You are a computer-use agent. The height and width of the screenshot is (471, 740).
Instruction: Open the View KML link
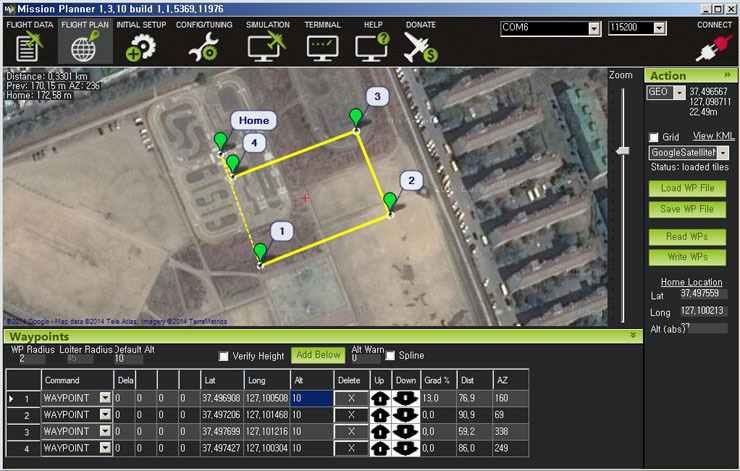point(713,136)
